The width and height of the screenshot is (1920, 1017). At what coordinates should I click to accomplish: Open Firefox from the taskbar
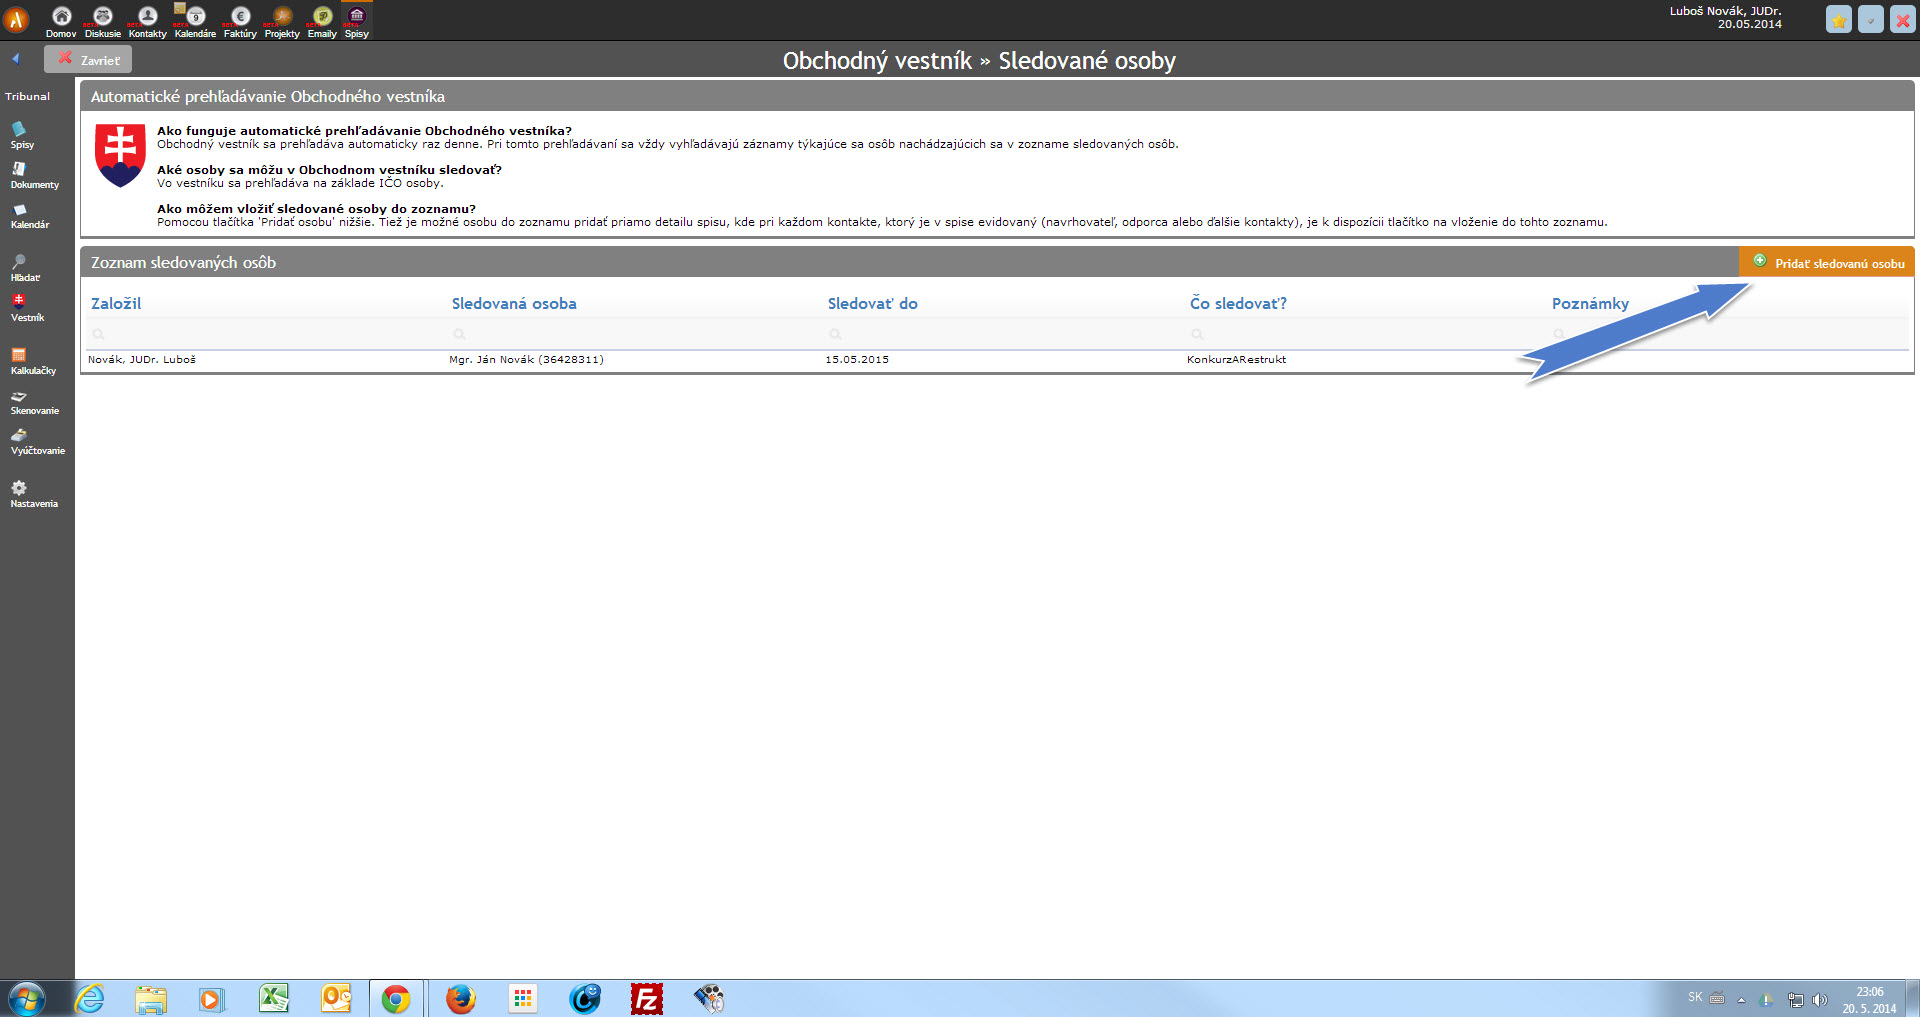(460, 998)
